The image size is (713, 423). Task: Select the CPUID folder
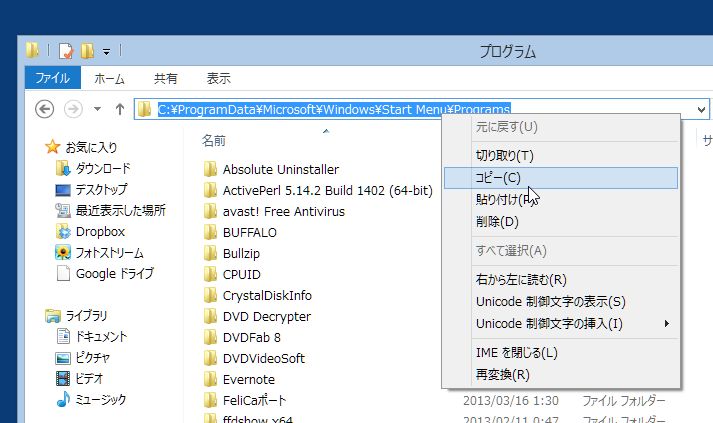tap(241, 275)
